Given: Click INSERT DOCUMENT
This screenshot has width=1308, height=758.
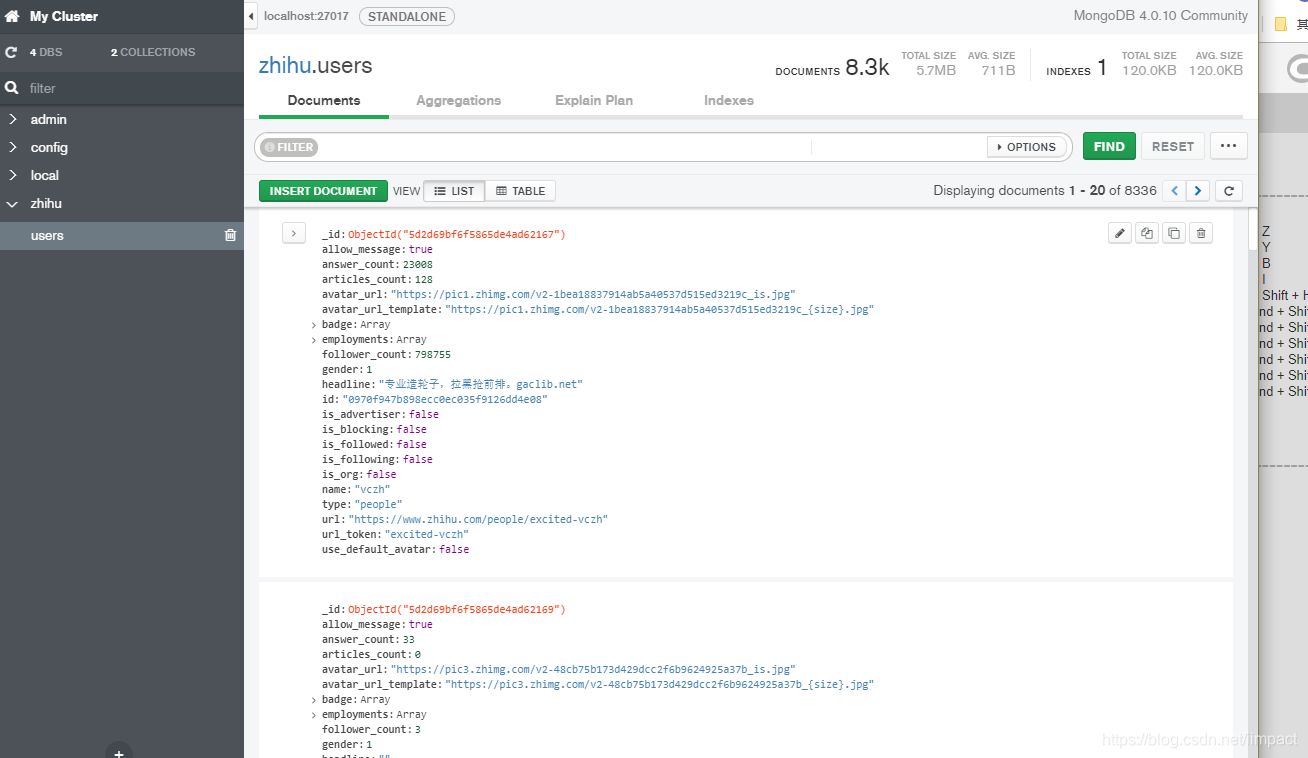Looking at the screenshot, I should pos(323,191).
